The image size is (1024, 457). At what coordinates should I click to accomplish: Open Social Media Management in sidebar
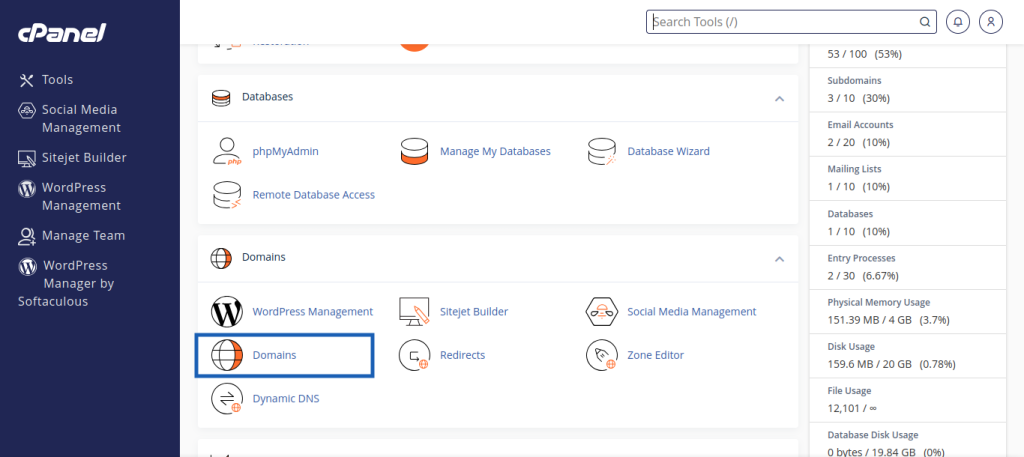[81, 119]
